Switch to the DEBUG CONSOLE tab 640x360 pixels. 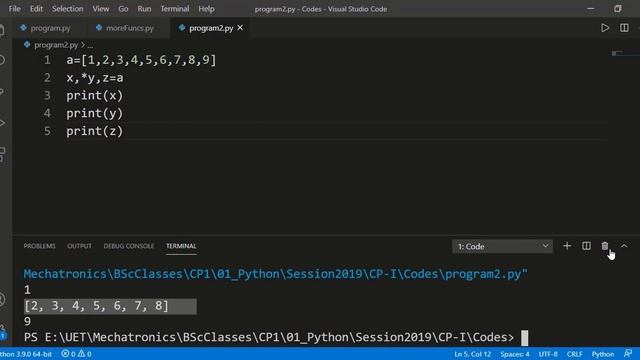[129, 246]
